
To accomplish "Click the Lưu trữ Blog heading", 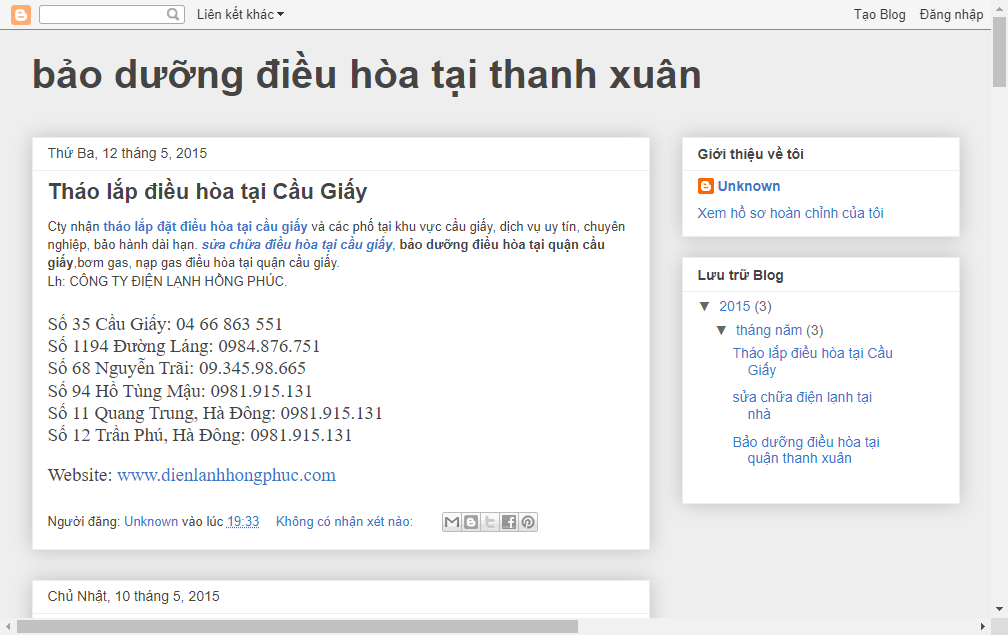I will 741,275.
